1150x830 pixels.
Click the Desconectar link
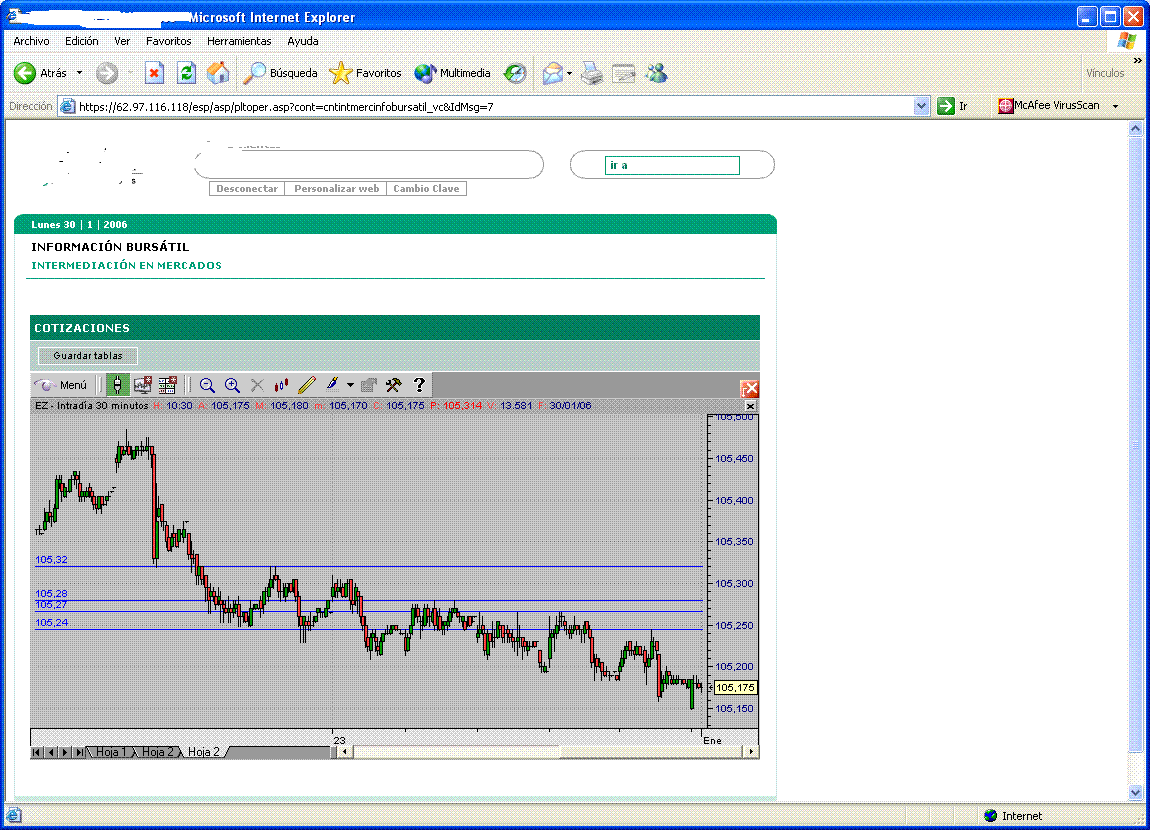click(x=247, y=188)
